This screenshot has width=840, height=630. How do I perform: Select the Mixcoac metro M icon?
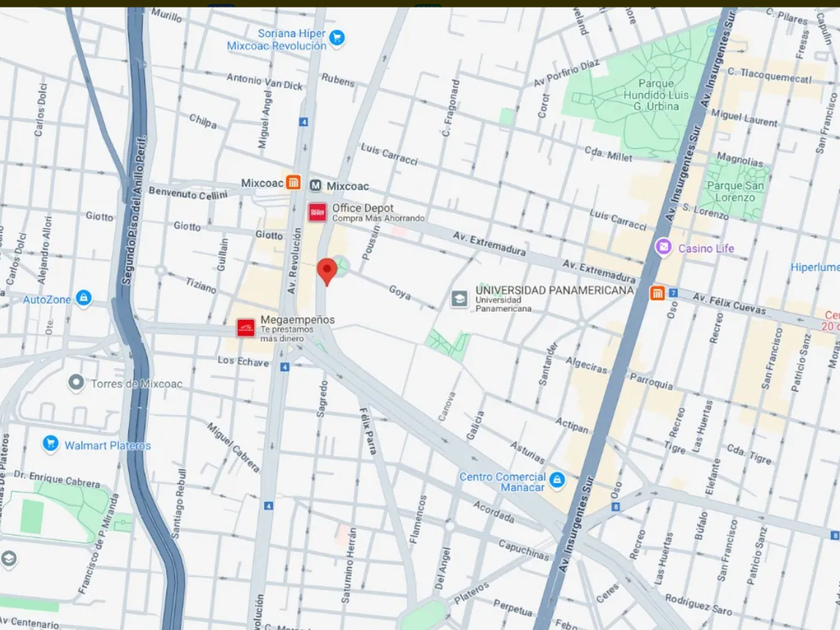tap(316, 185)
